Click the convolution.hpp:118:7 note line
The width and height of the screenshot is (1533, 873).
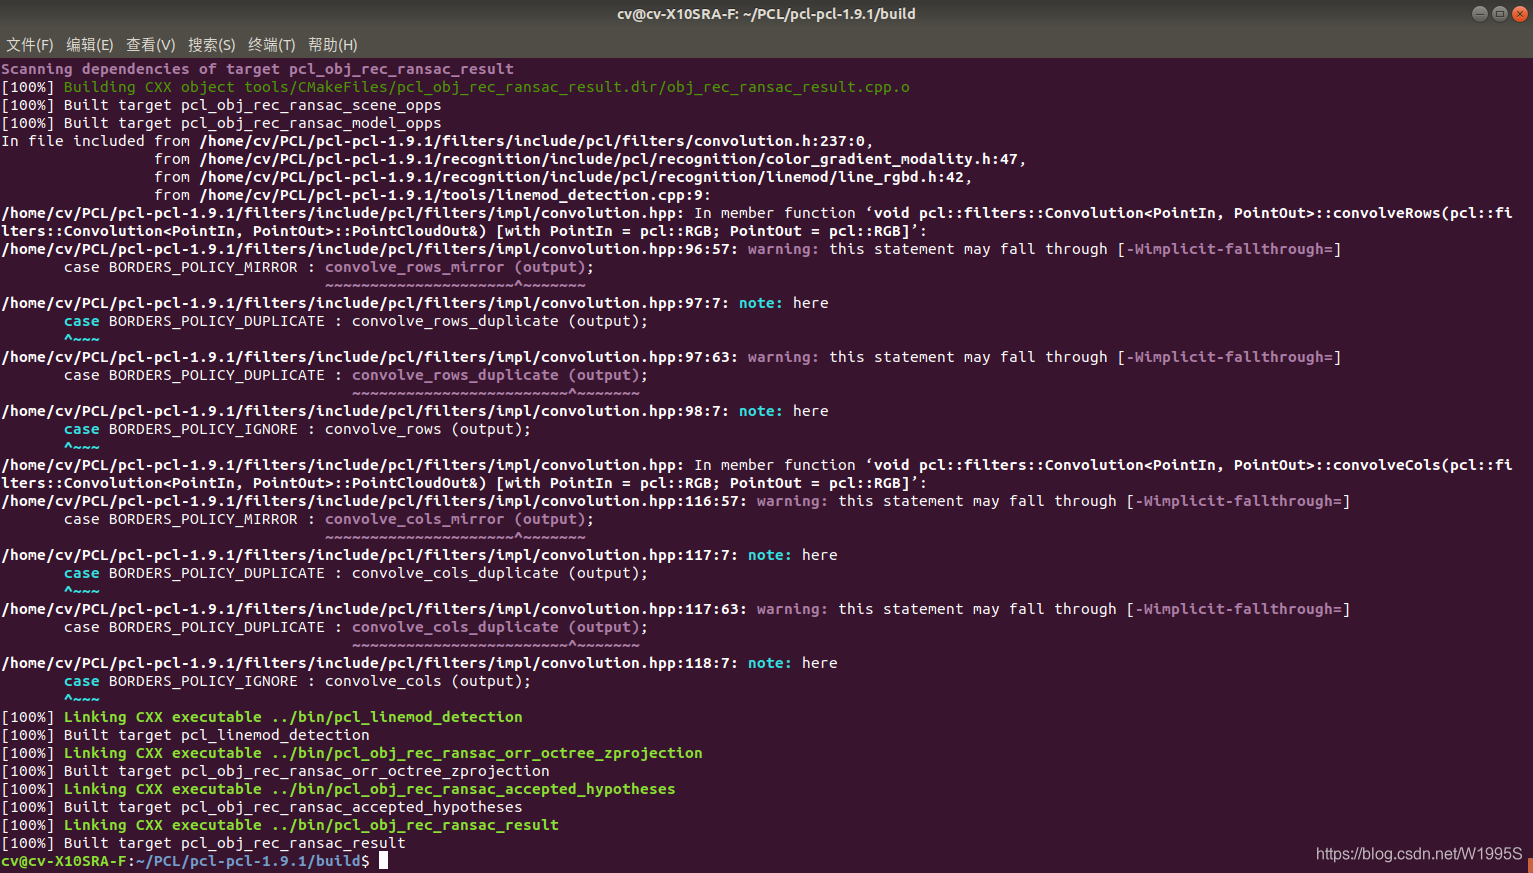coord(419,663)
